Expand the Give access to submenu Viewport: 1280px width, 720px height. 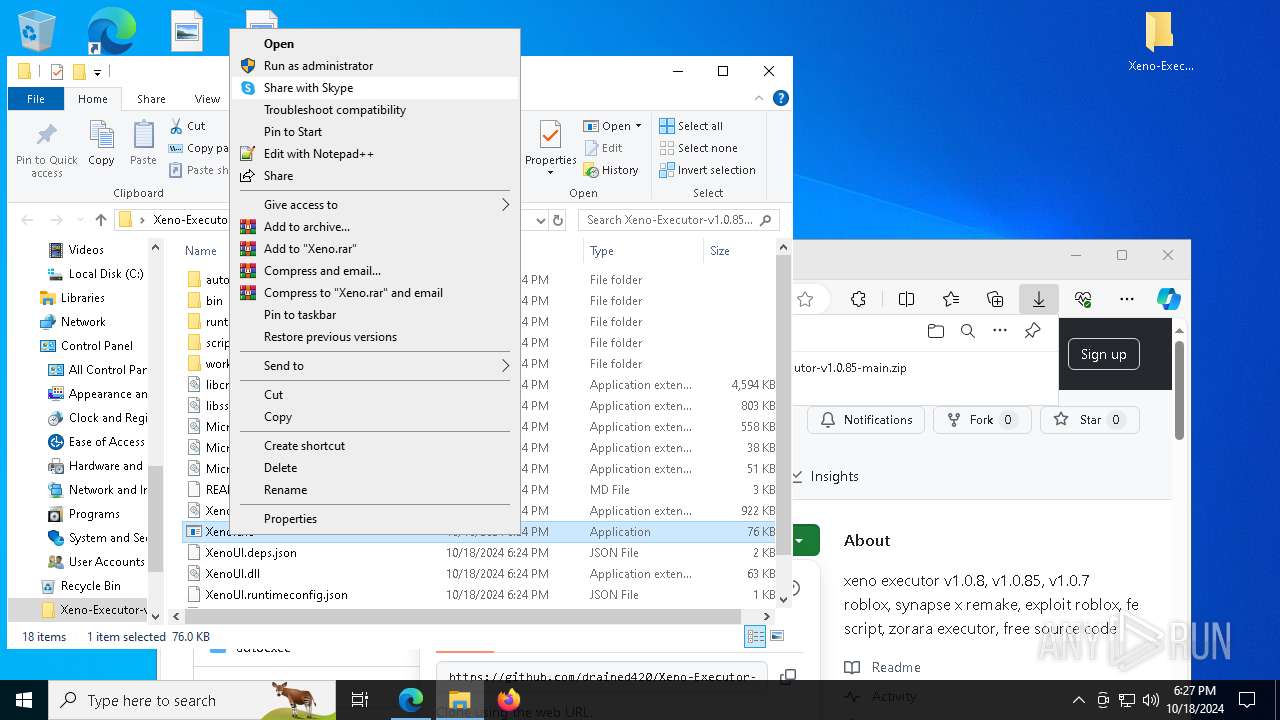coord(374,205)
